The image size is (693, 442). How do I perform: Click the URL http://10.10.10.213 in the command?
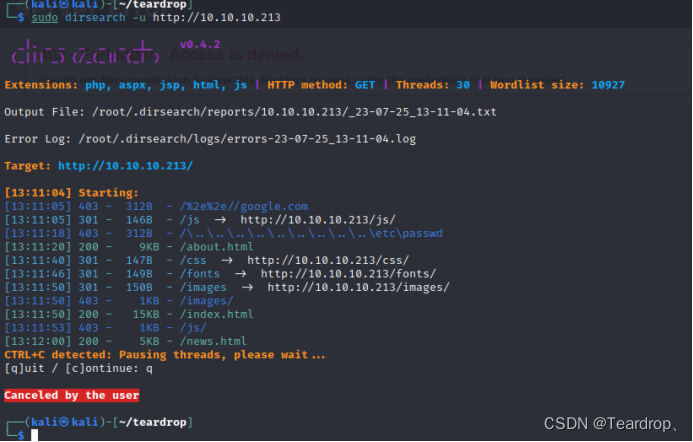pyautogui.click(x=217, y=18)
